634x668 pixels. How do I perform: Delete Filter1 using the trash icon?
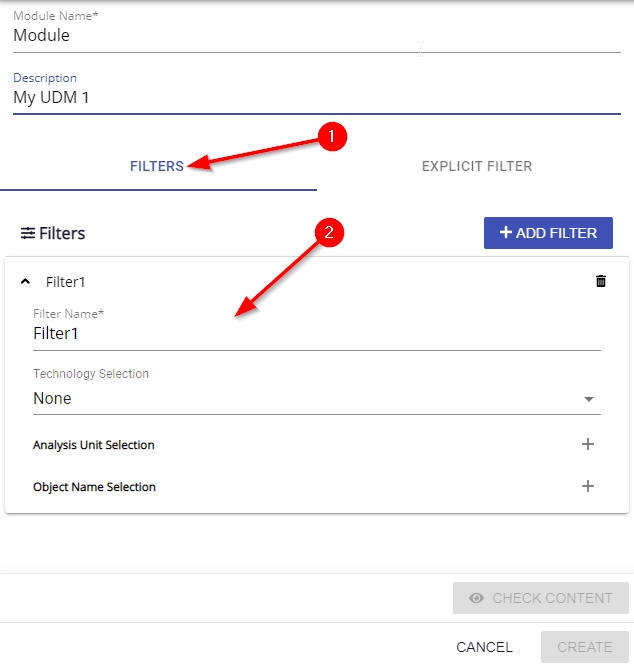tap(600, 282)
